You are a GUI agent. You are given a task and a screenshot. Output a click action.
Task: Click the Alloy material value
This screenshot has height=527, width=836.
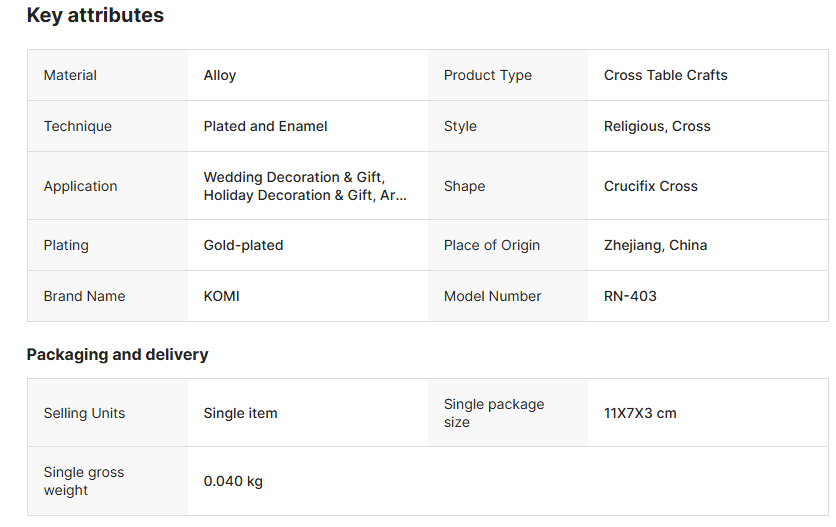(x=220, y=75)
